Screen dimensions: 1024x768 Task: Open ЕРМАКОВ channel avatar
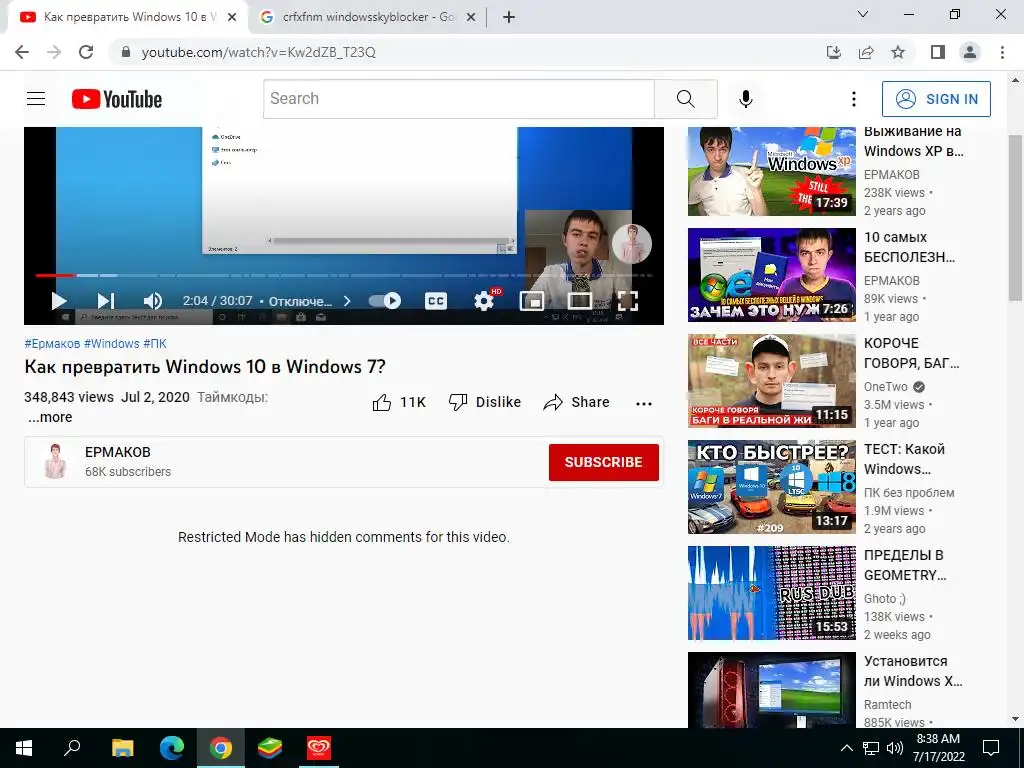click(56, 462)
